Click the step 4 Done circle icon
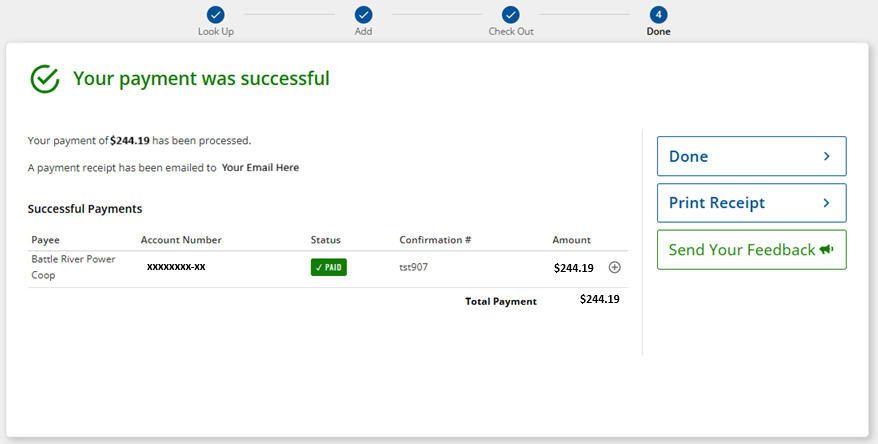The image size is (878, 444). point(658,15)
